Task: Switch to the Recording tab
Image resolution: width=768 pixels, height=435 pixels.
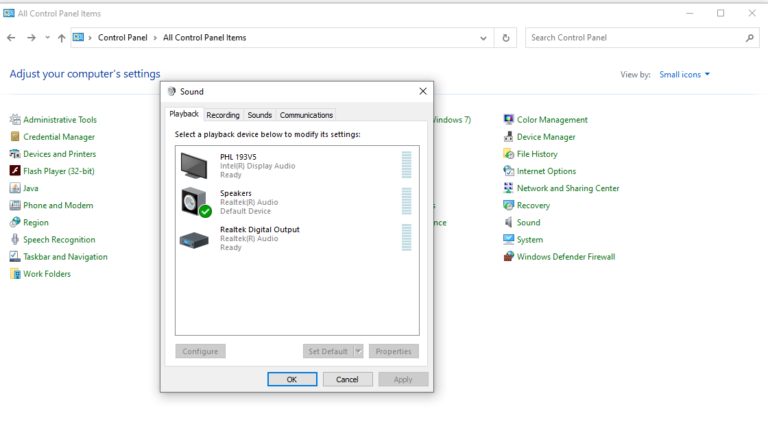Action: coord(223,115)
